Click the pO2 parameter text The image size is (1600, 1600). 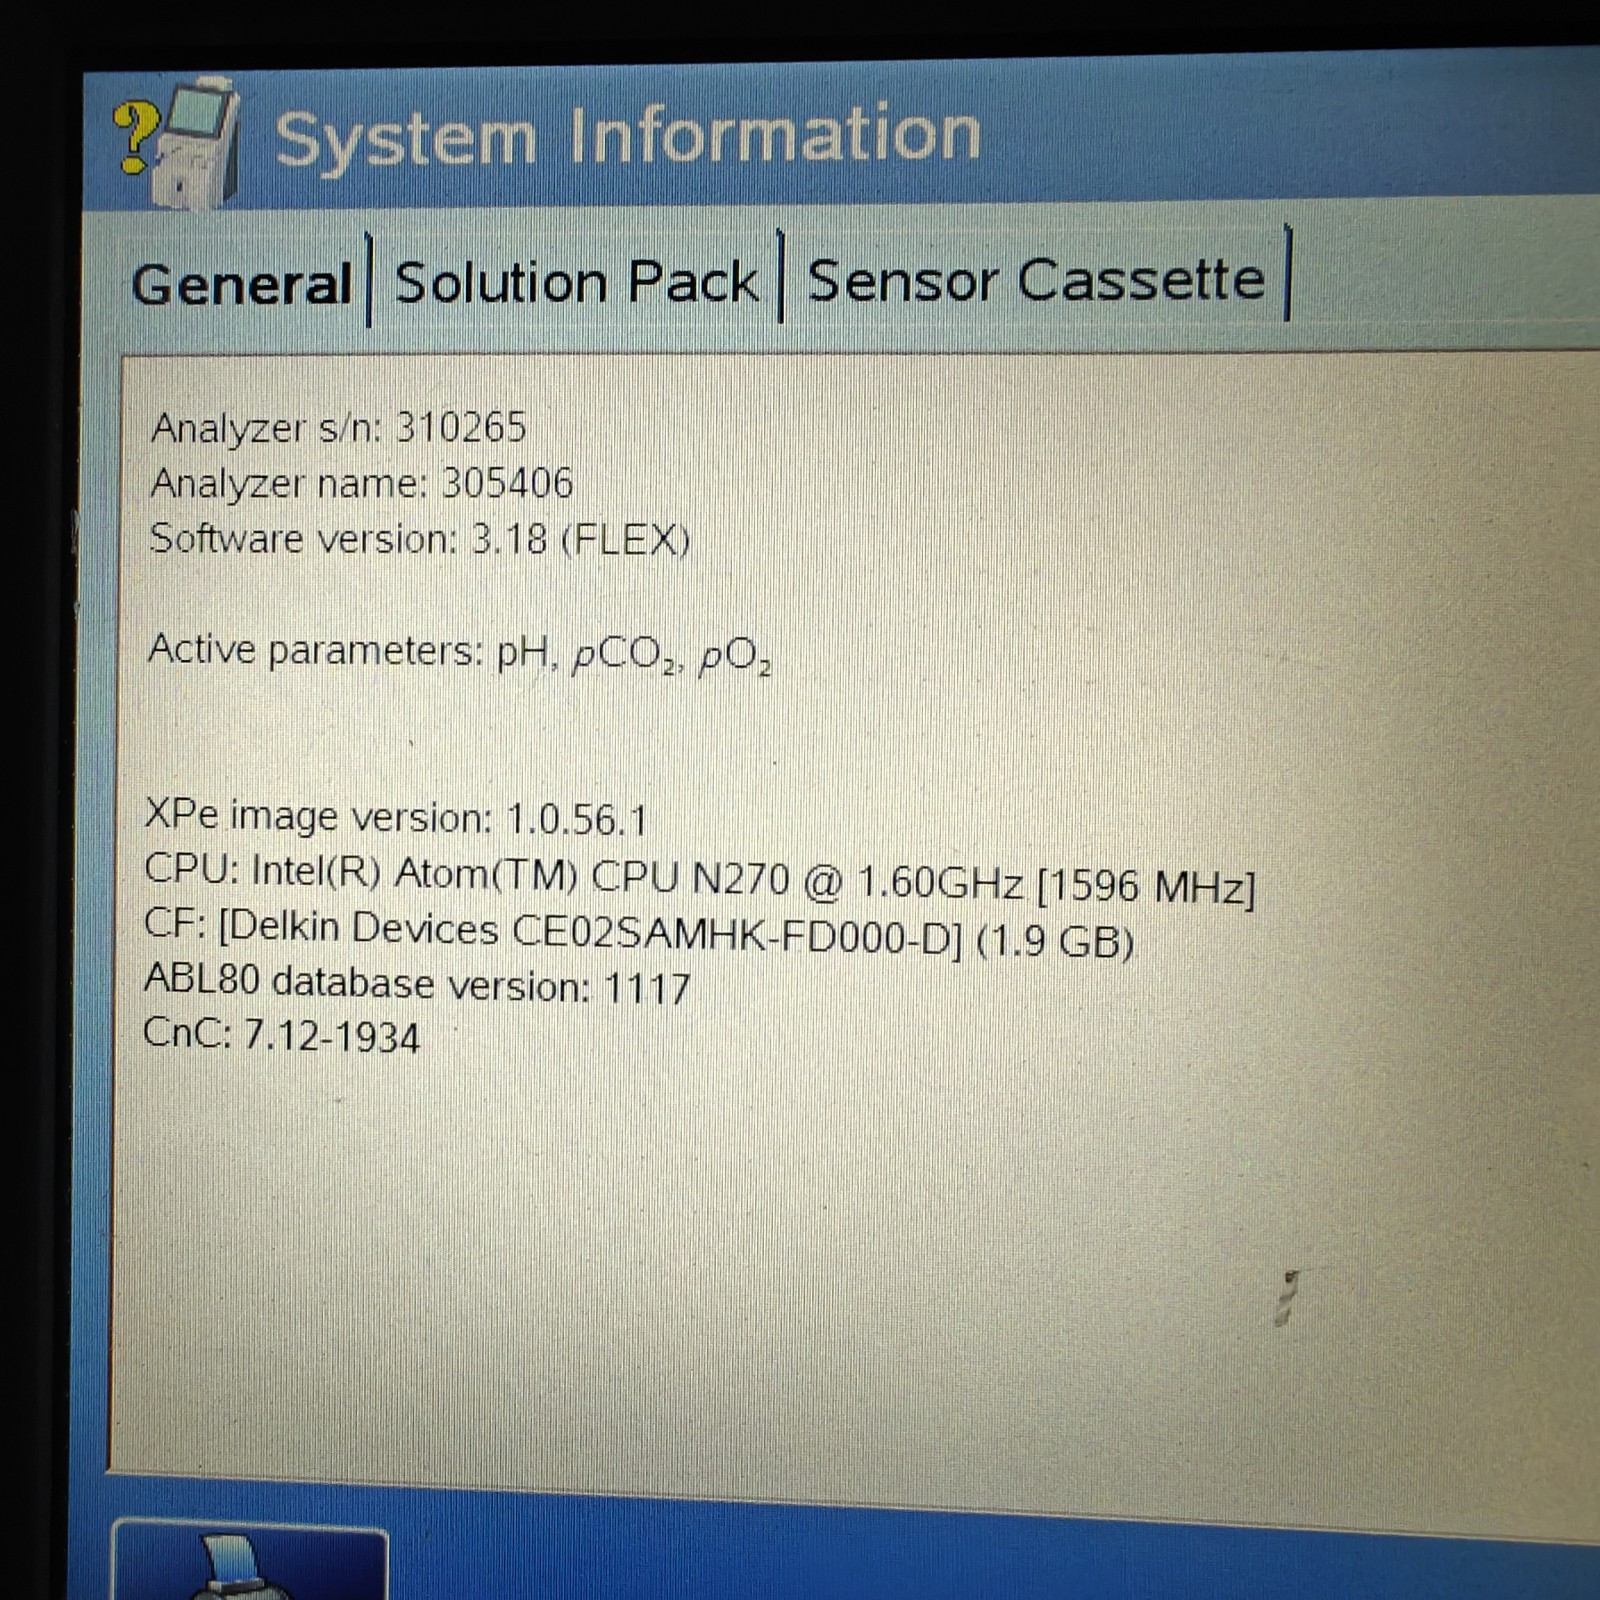(735, 659)
